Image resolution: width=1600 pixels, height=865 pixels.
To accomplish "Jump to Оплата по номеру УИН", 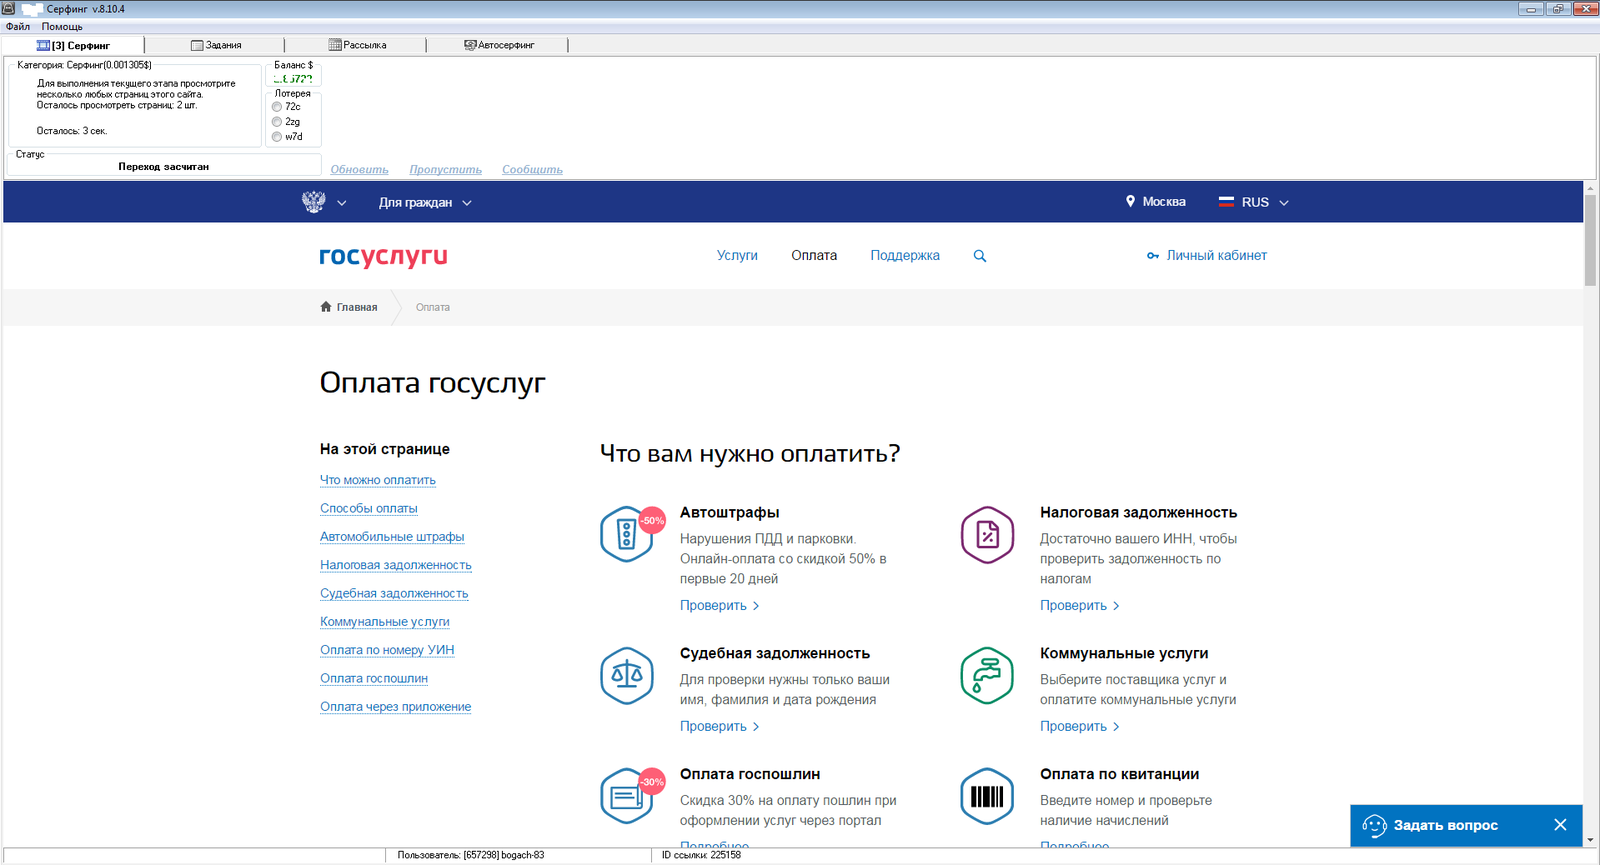I will [387, 650].
